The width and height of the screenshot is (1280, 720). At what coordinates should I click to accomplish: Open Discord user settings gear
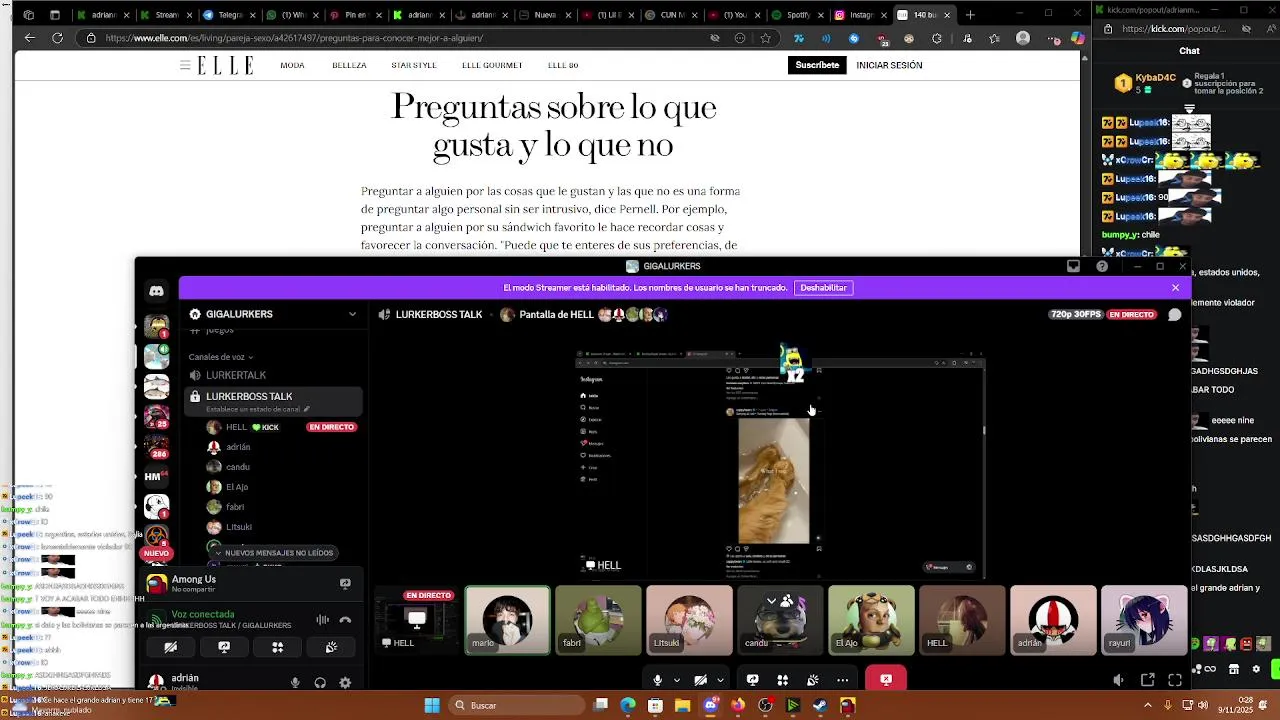point(345,683)
